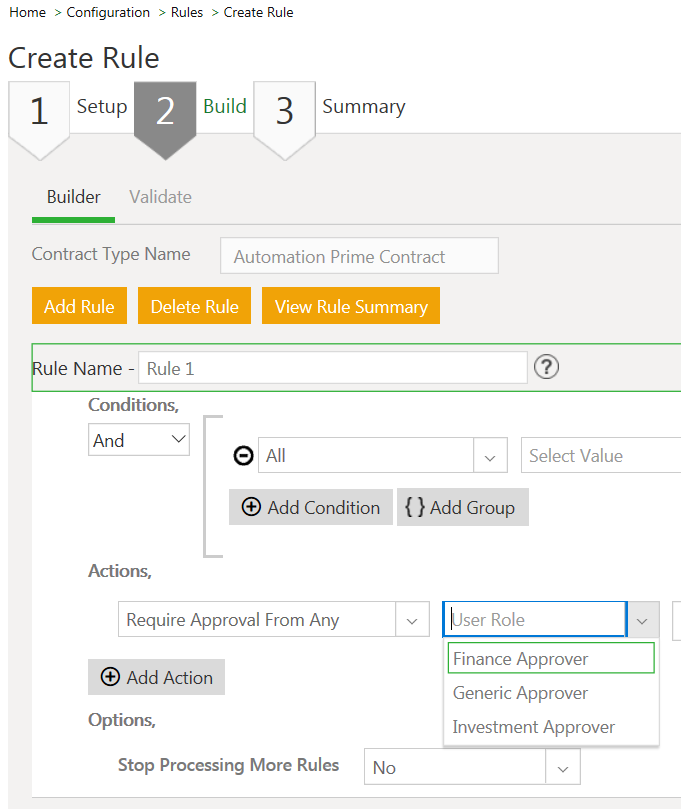Click into the Rule Name text field
This screenshot has height=809, width=681.
(332, 368)
